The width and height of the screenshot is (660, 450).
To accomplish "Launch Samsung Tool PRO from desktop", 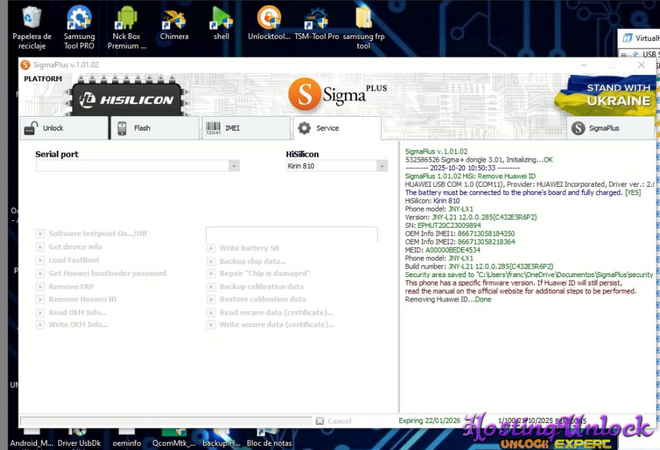I will (79, 20).
